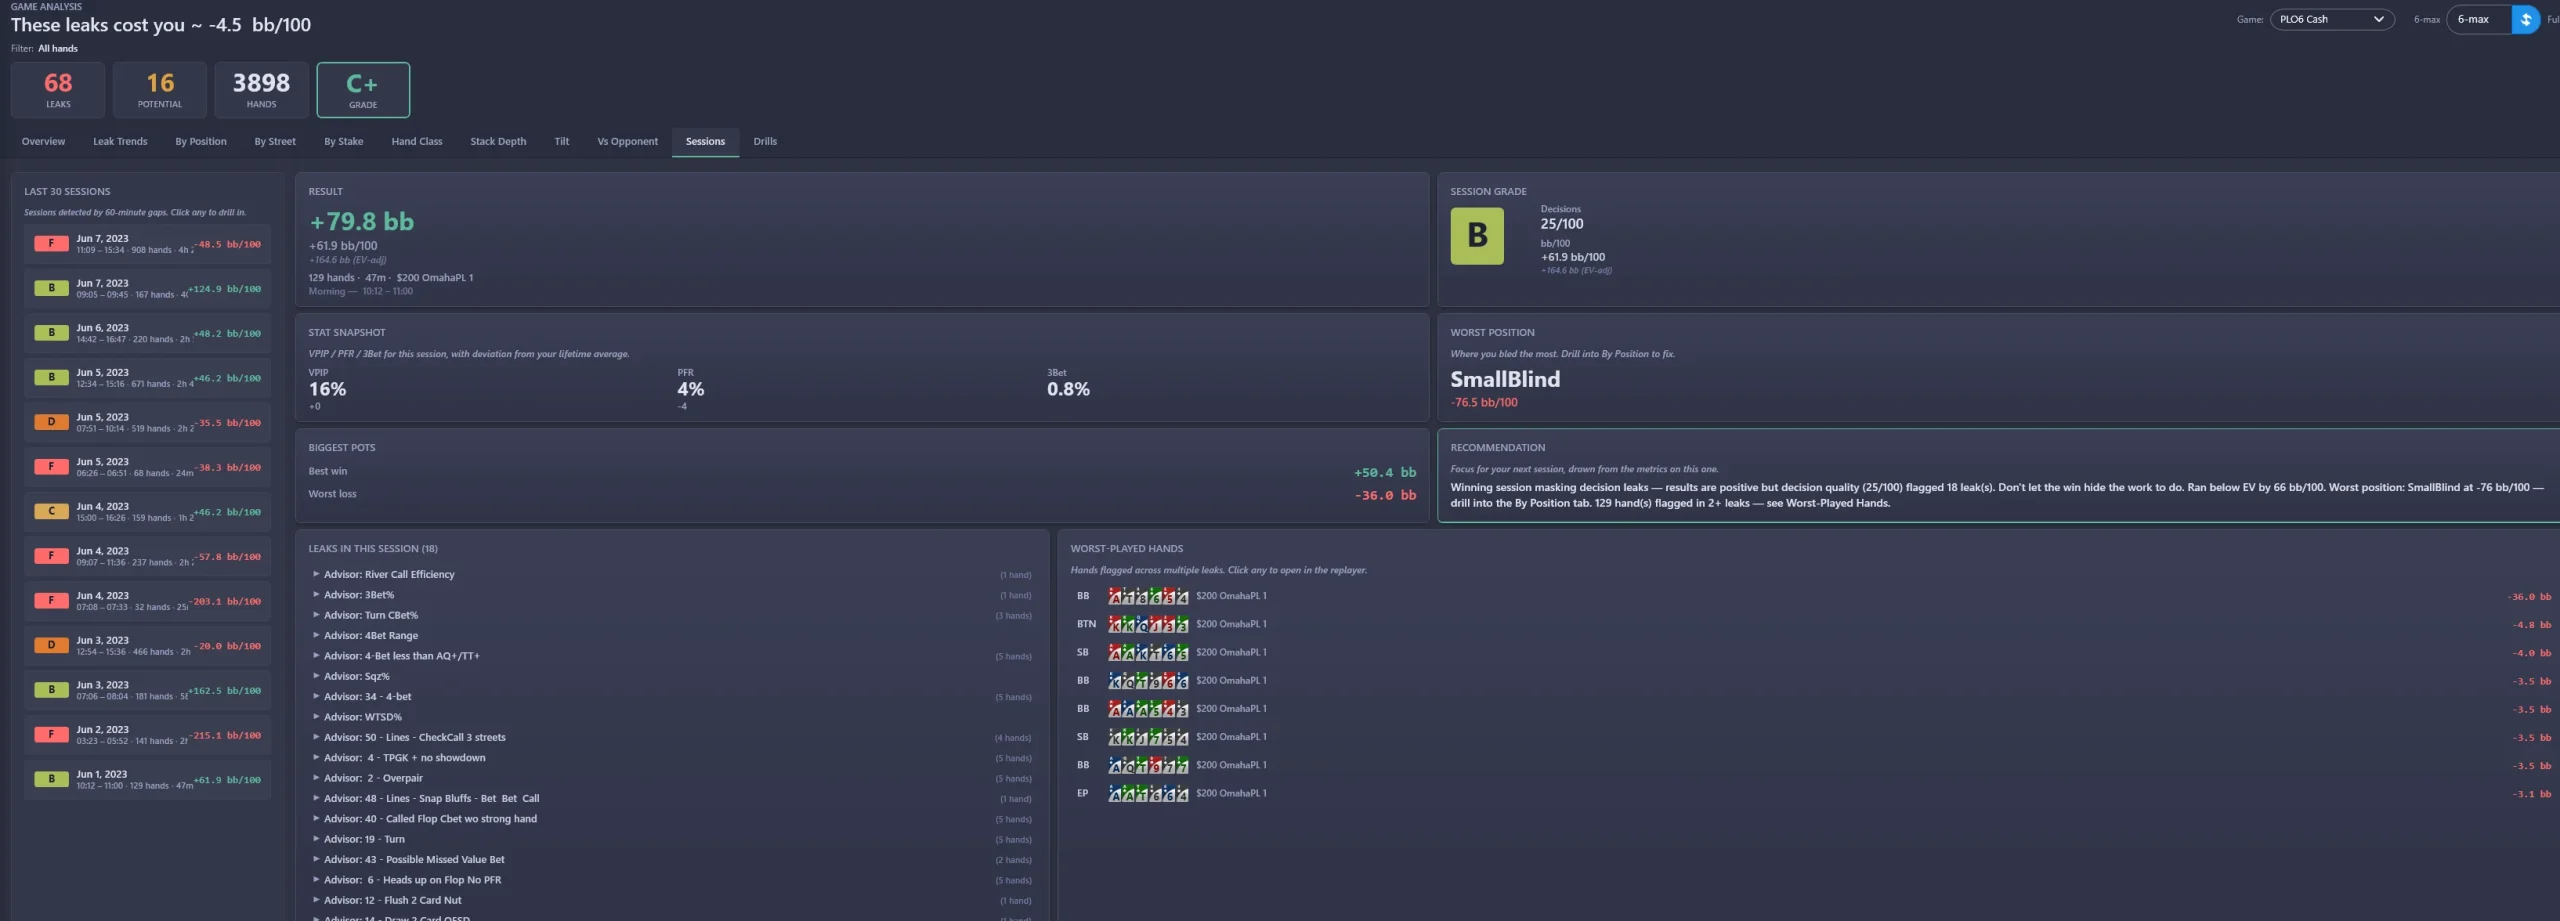Open the SB hand K-K-J-7-5-4 cards
2560x921 pixels.
pos(1148,737)
